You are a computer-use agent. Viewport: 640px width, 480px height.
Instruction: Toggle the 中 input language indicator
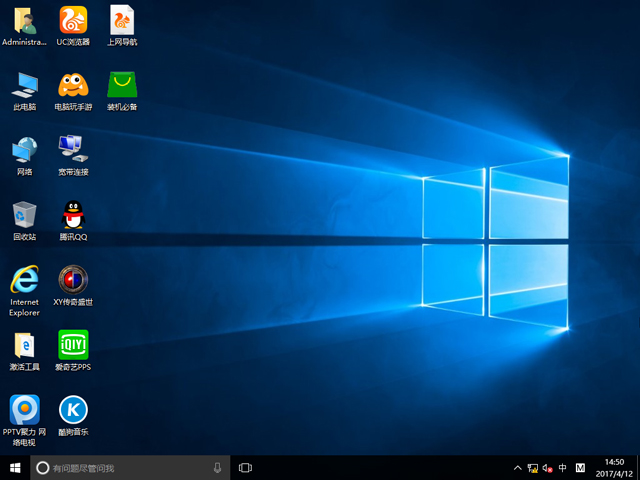click(563, 468)
